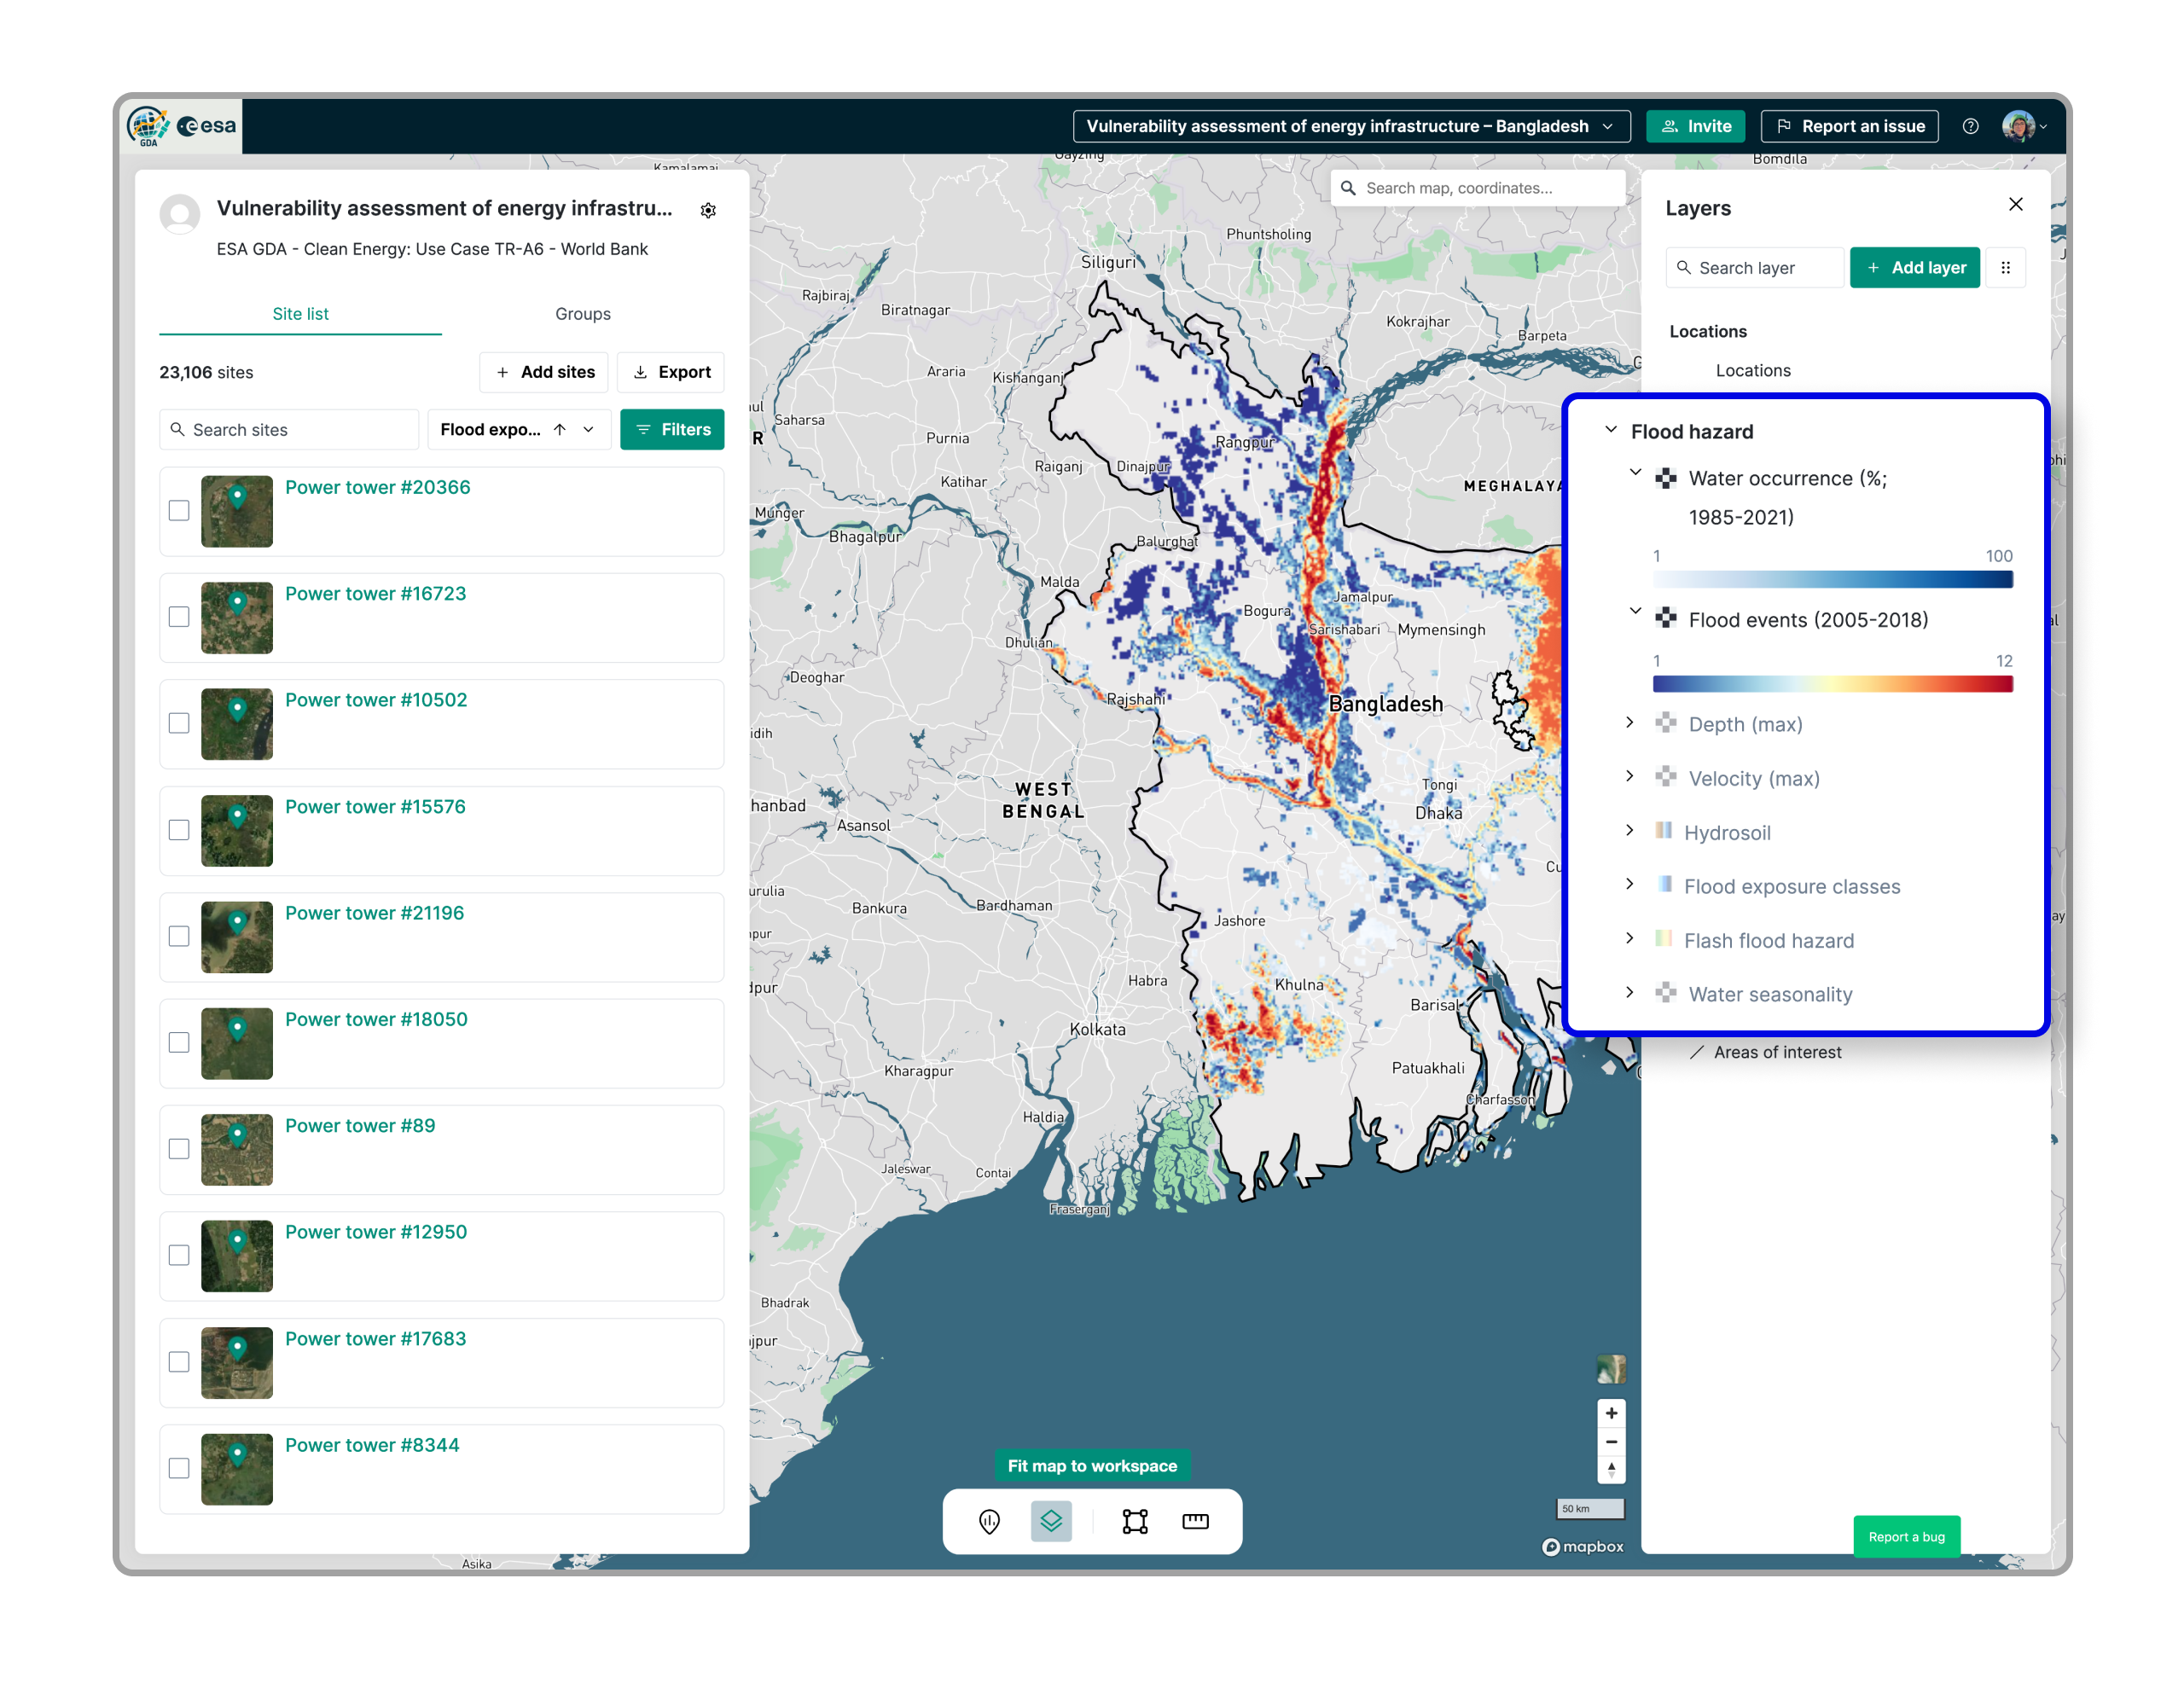Click the layers icon in bottom toolbar
2184x1706 pixels.
[x=1051, y=1521]
